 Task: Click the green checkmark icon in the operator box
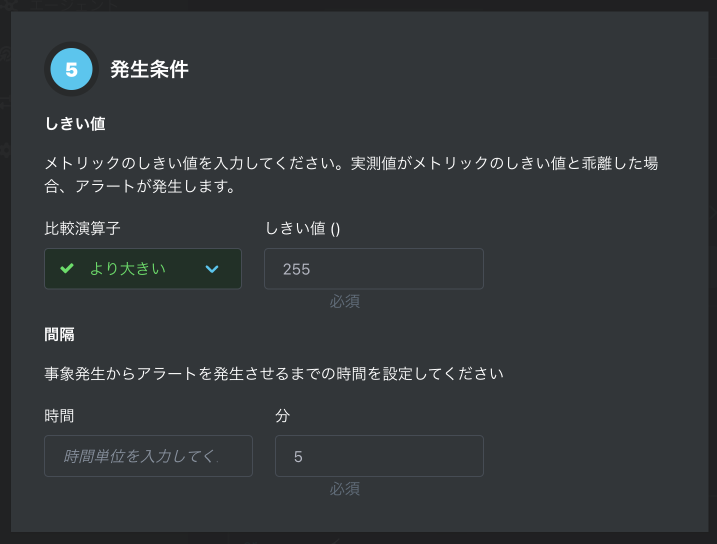[x=67, y=269]
